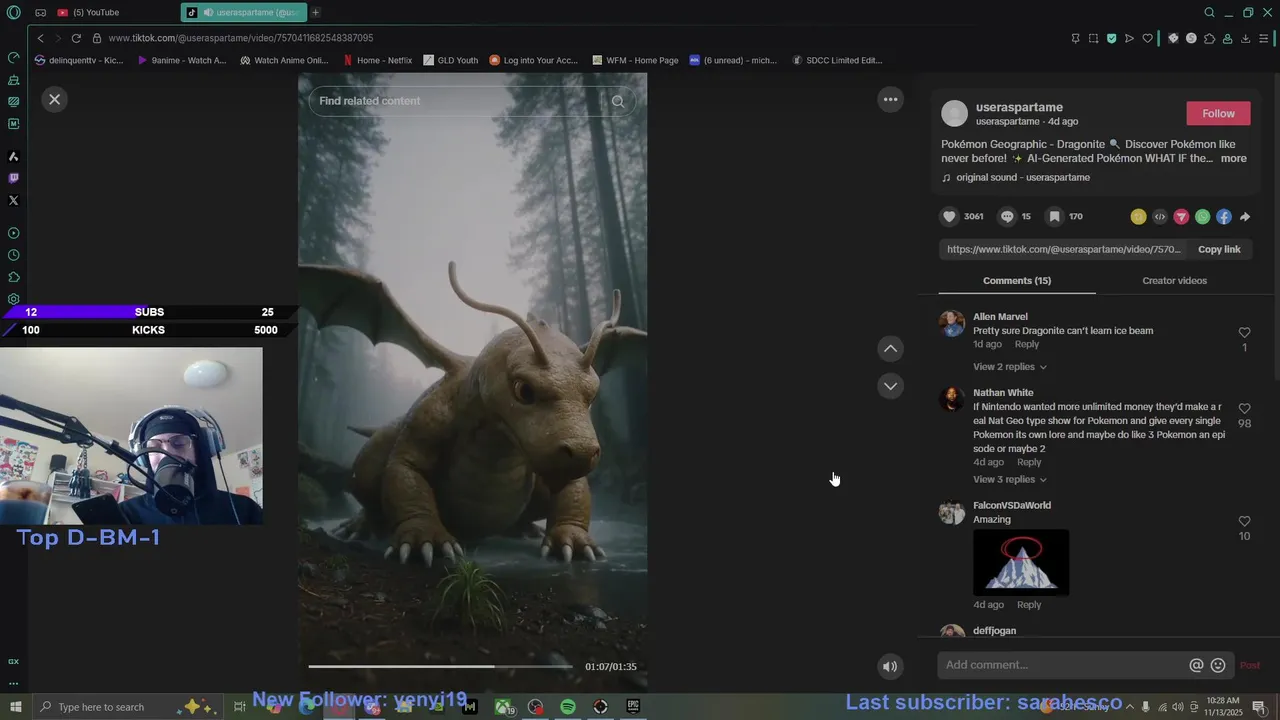Open browser history clock in sidebar
Screen dimensions: 1280x720
coord(13,255)
